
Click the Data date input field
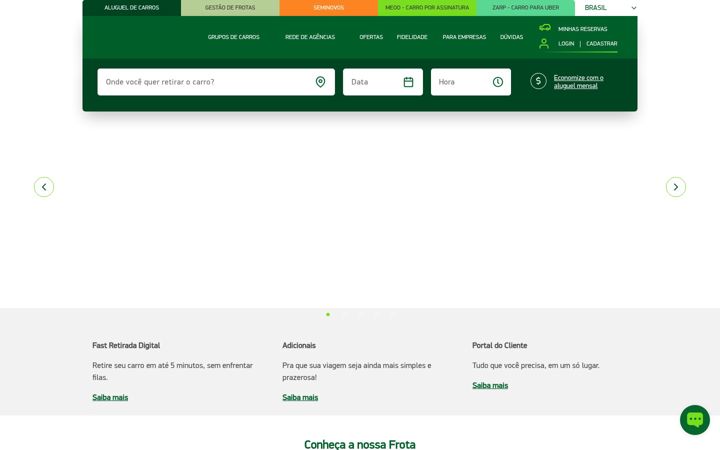(382, 82)
